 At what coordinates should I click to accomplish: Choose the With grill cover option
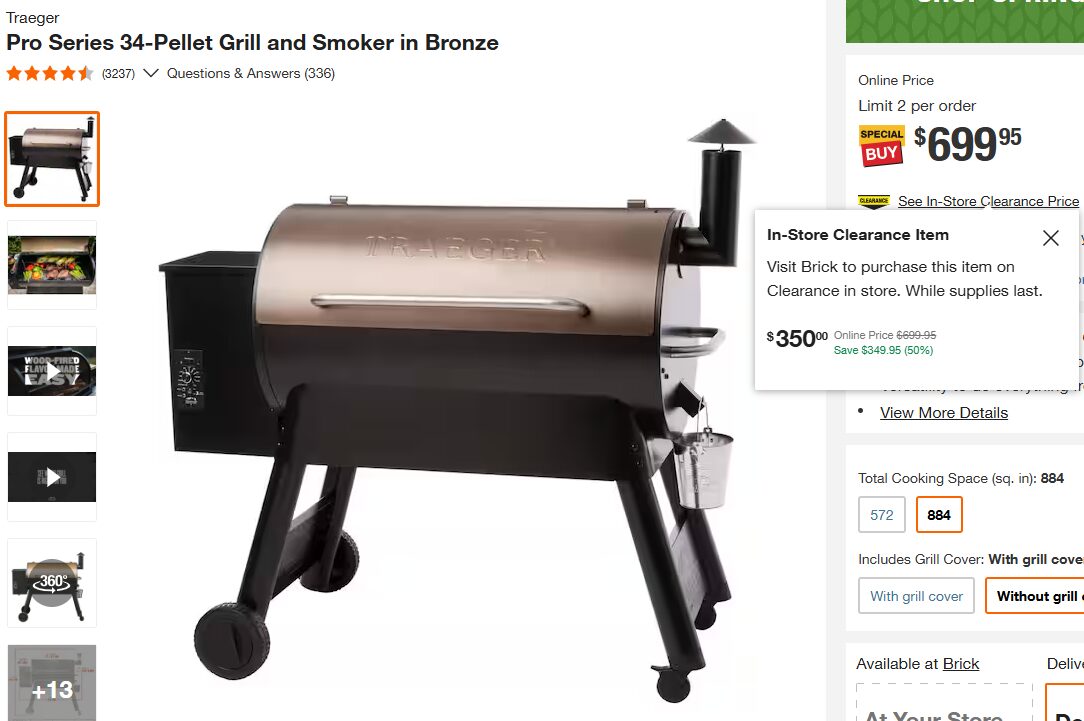point(916,596)
